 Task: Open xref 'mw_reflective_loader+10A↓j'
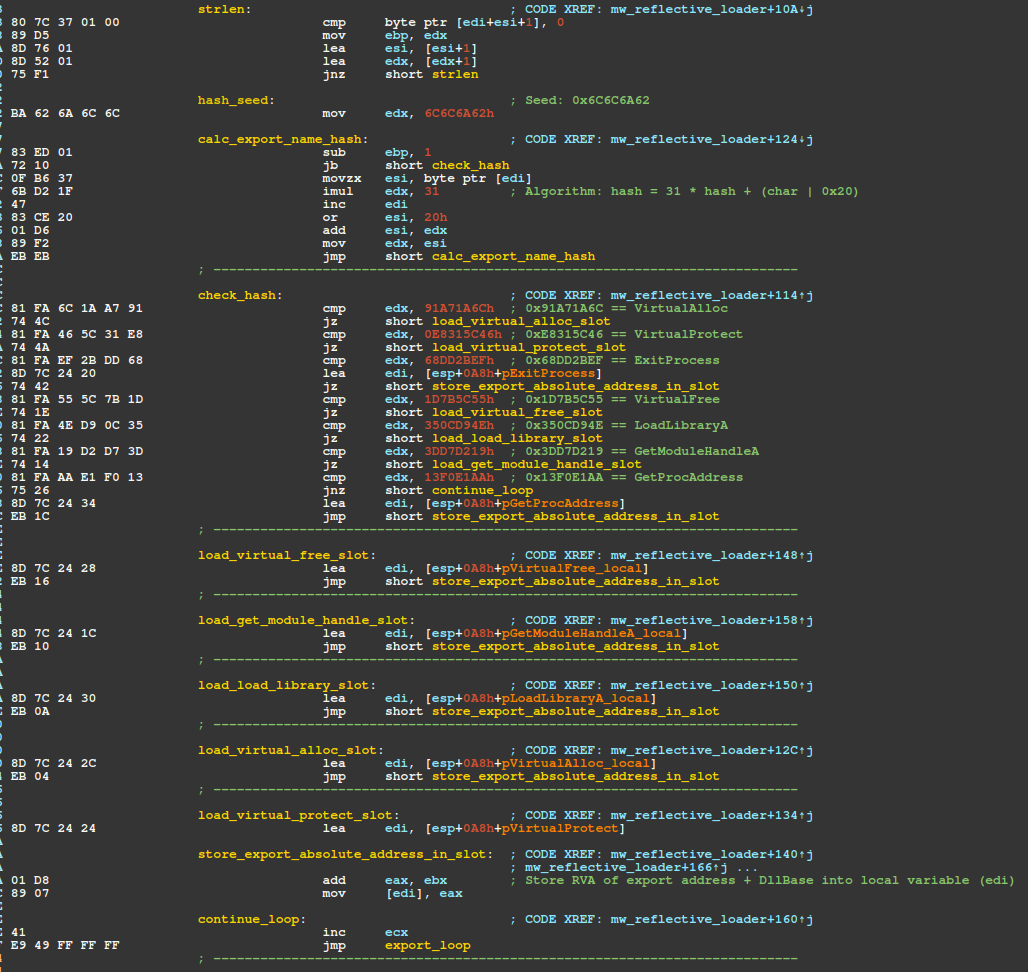(711, 9)
